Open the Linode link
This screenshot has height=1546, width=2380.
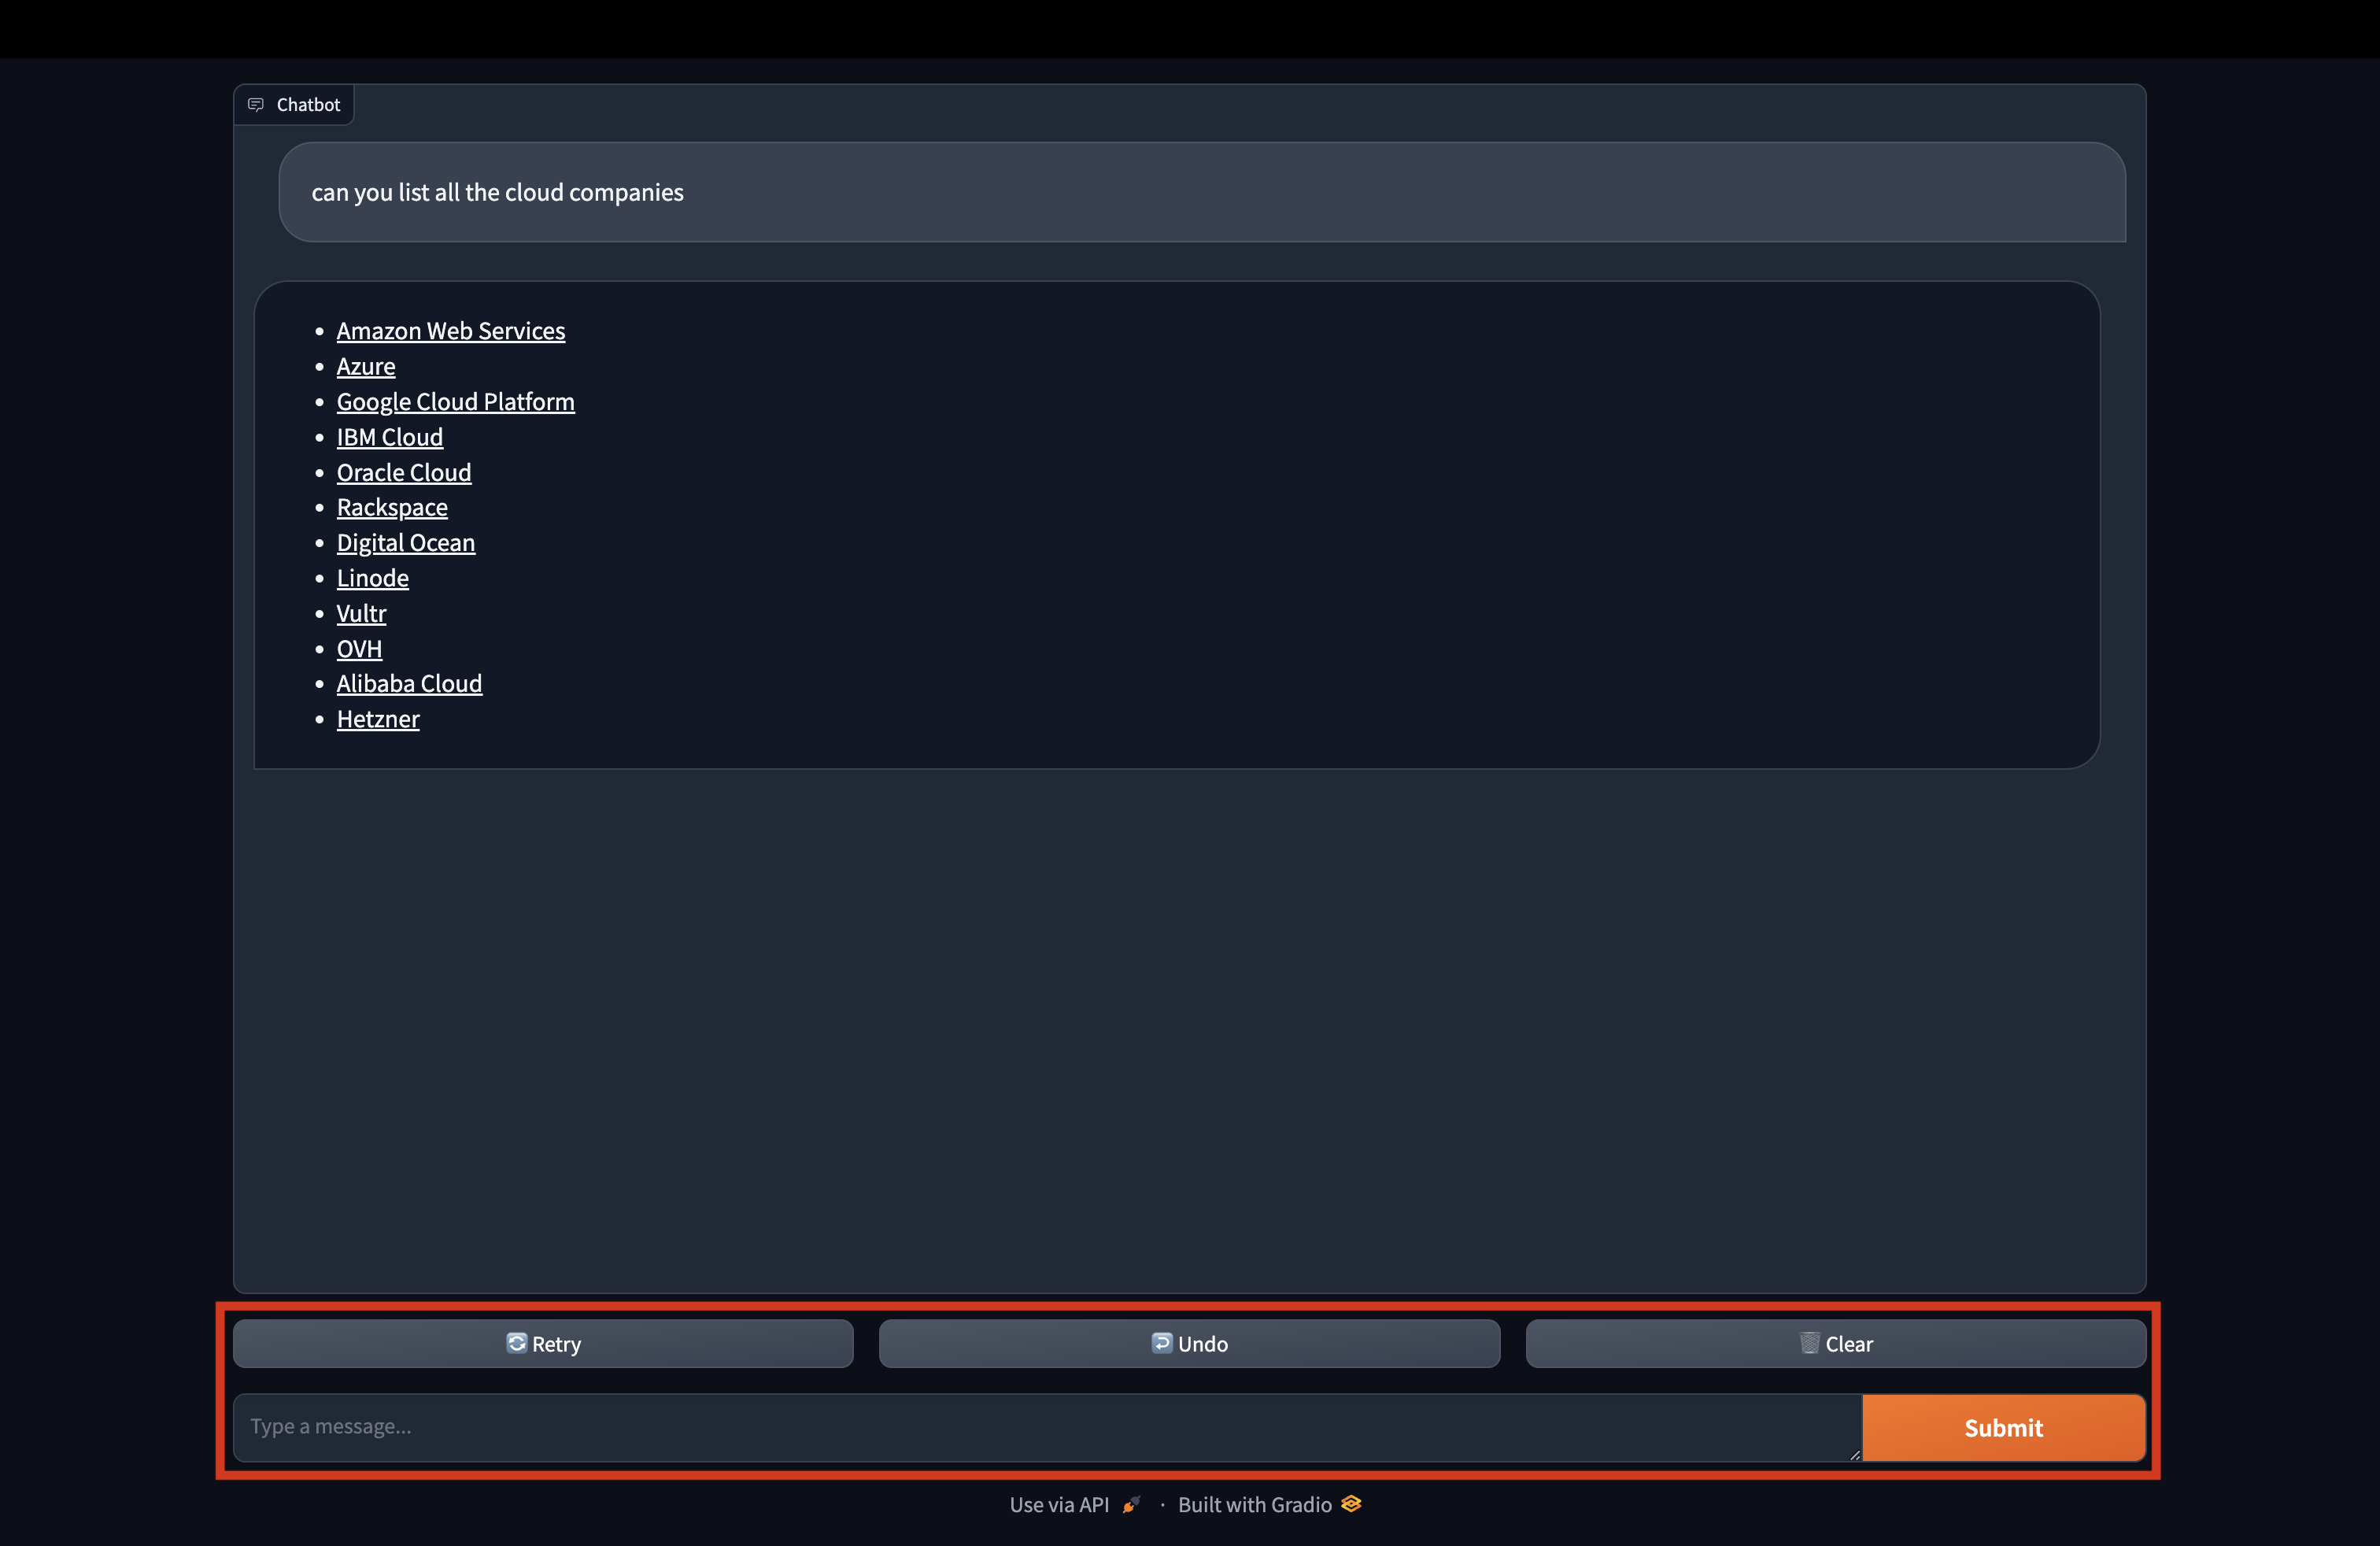pyautogui.click(x=372, y=578)
